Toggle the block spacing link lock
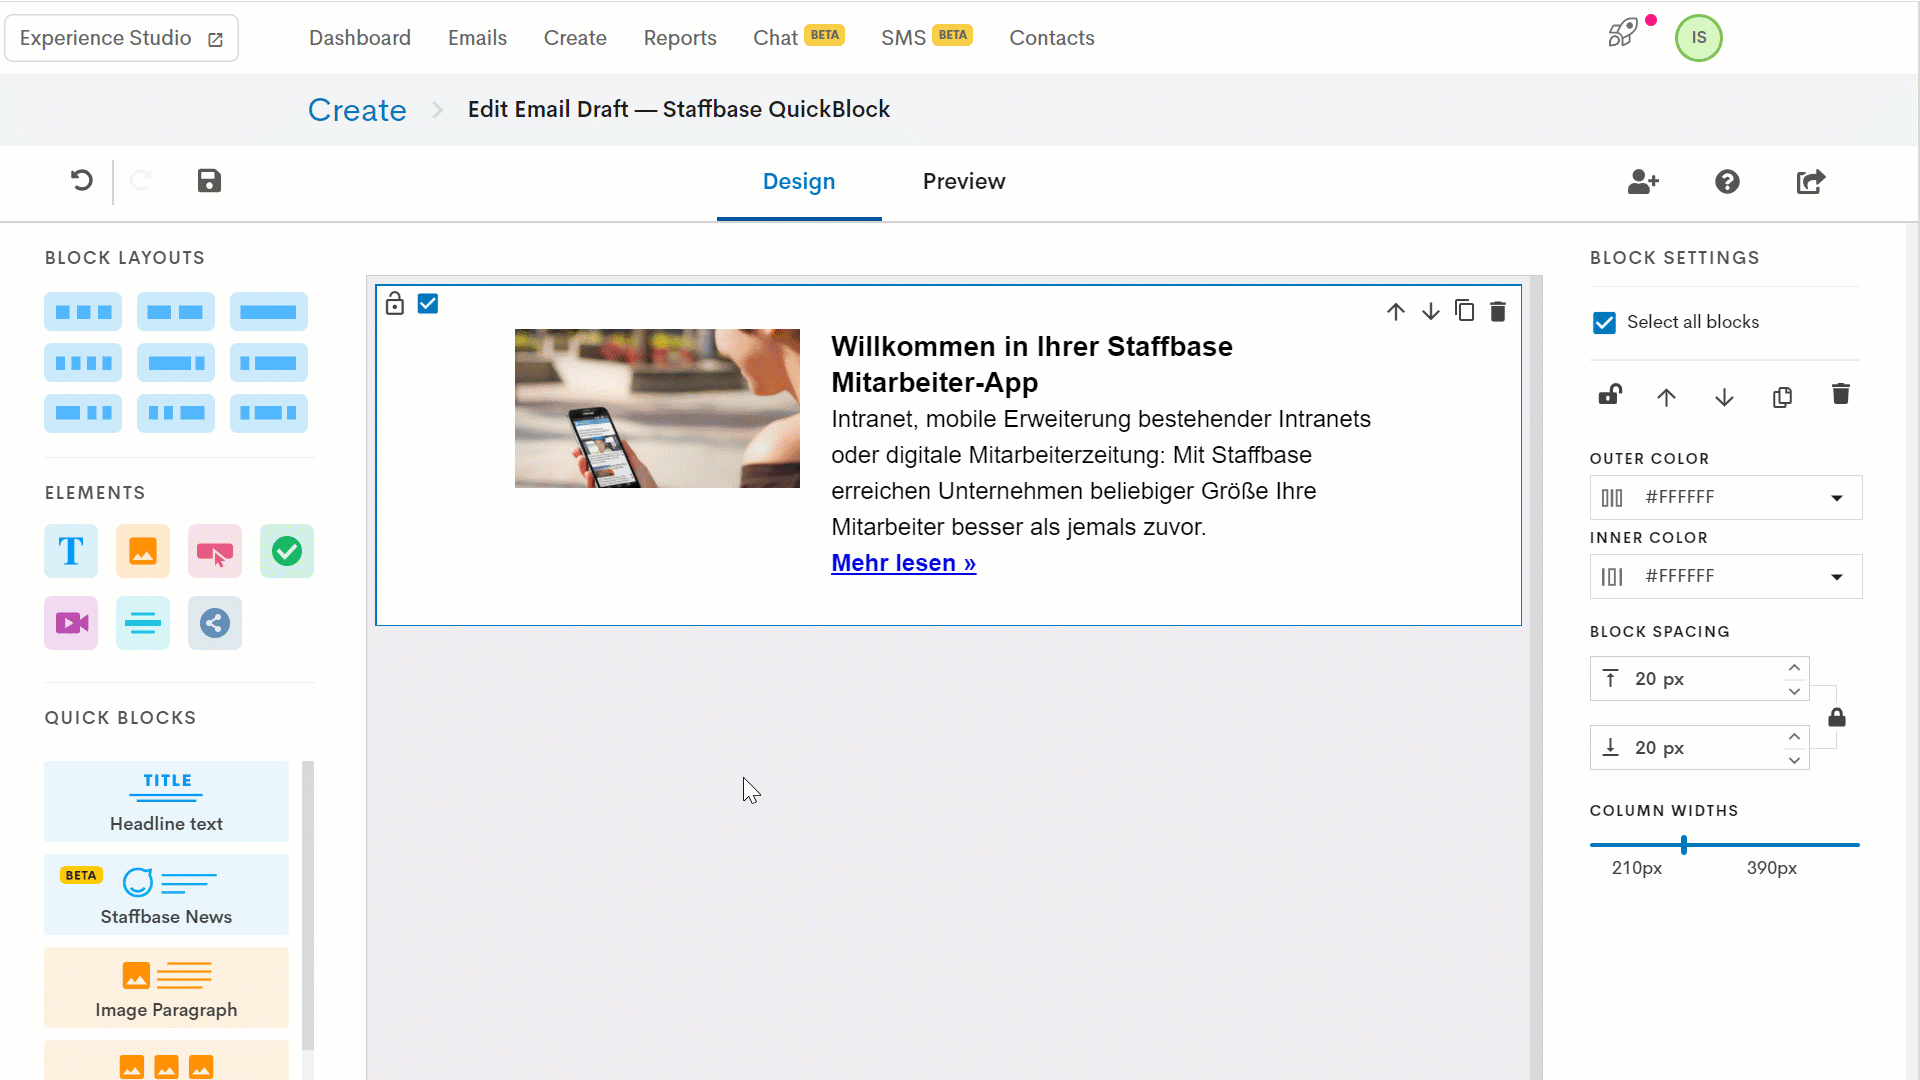This screenshot has width=1920, height=1080. click(1837, 718)
